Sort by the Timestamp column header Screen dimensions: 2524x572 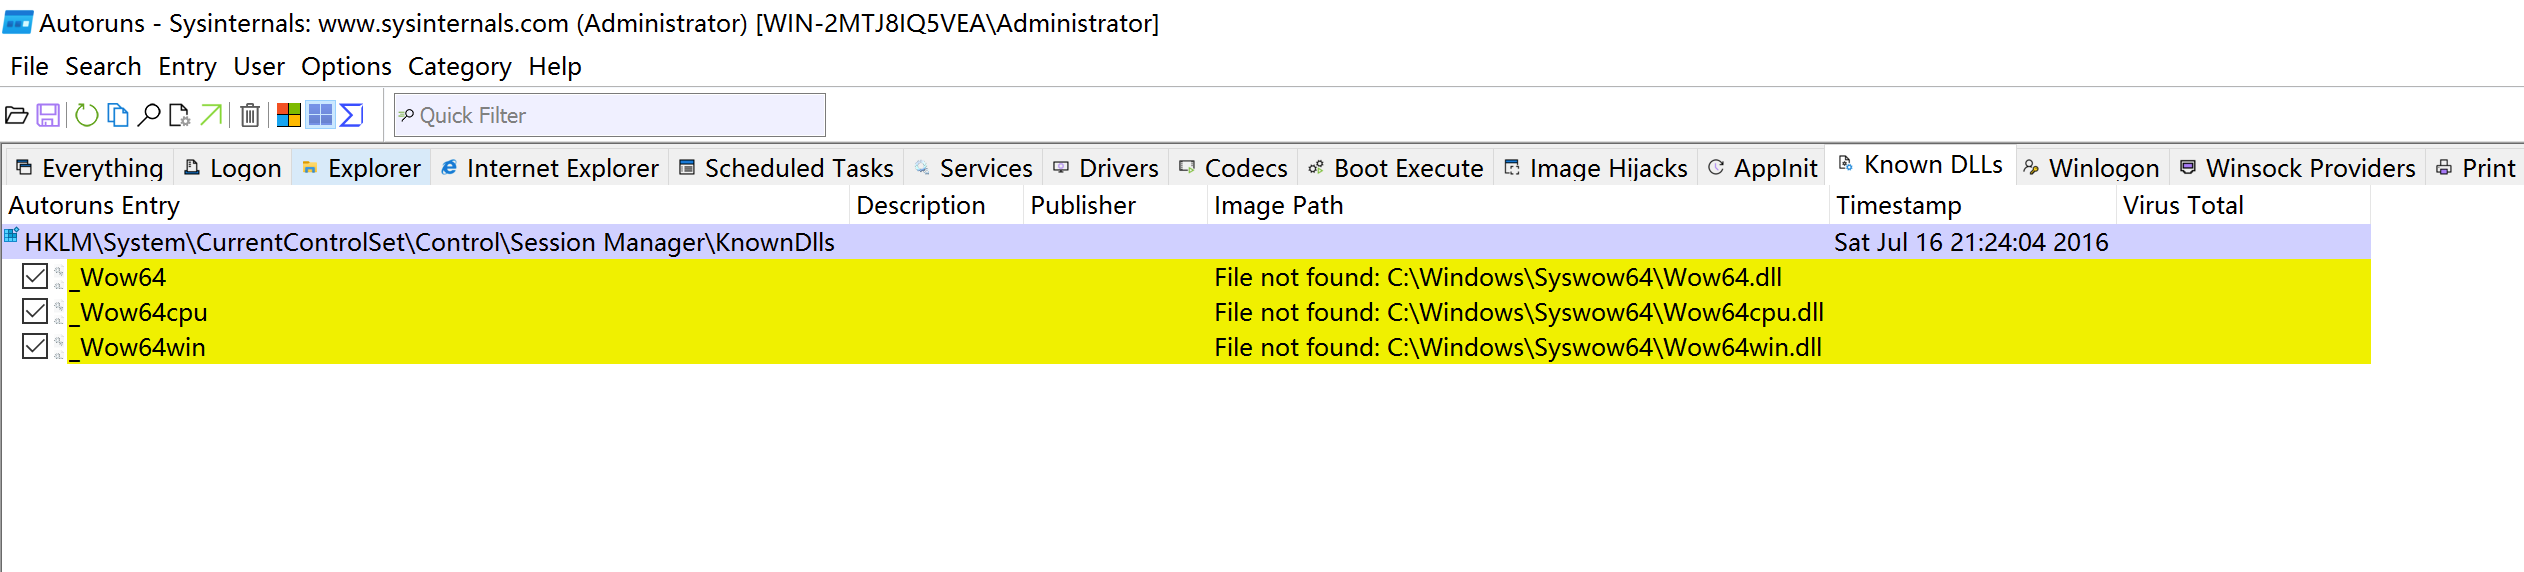[1898, 206]
